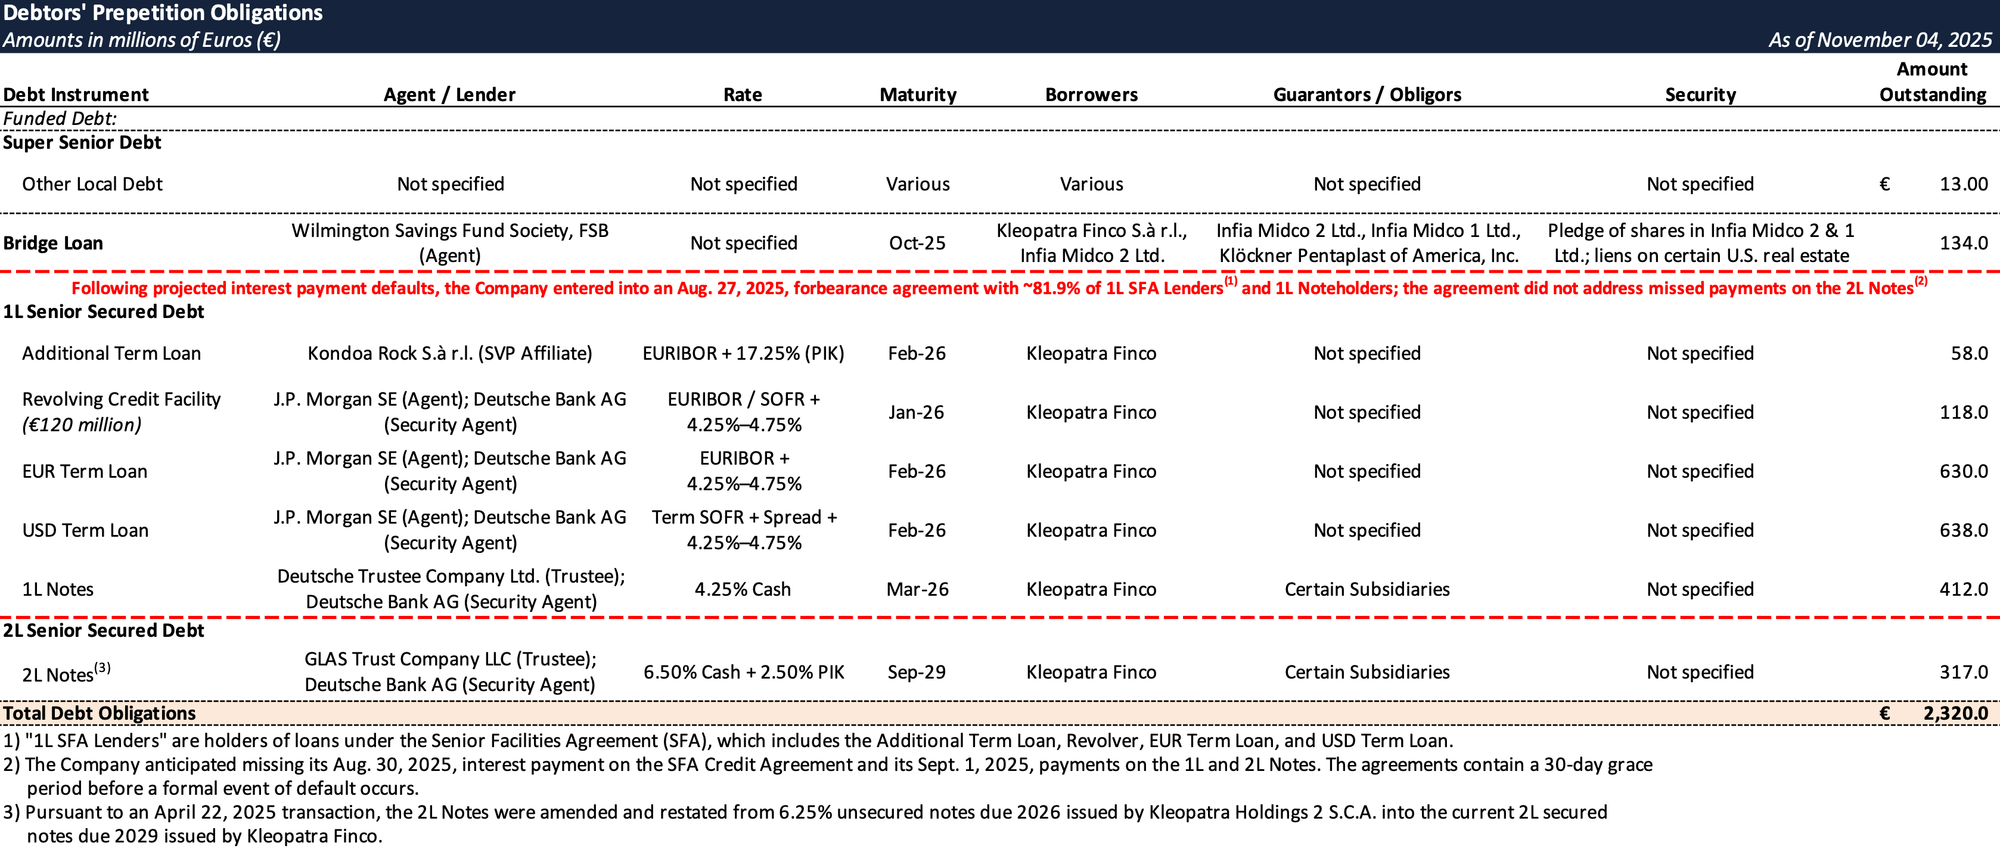
Task: Select the USD Term Loan amount 638.0
Action: 1963,530
